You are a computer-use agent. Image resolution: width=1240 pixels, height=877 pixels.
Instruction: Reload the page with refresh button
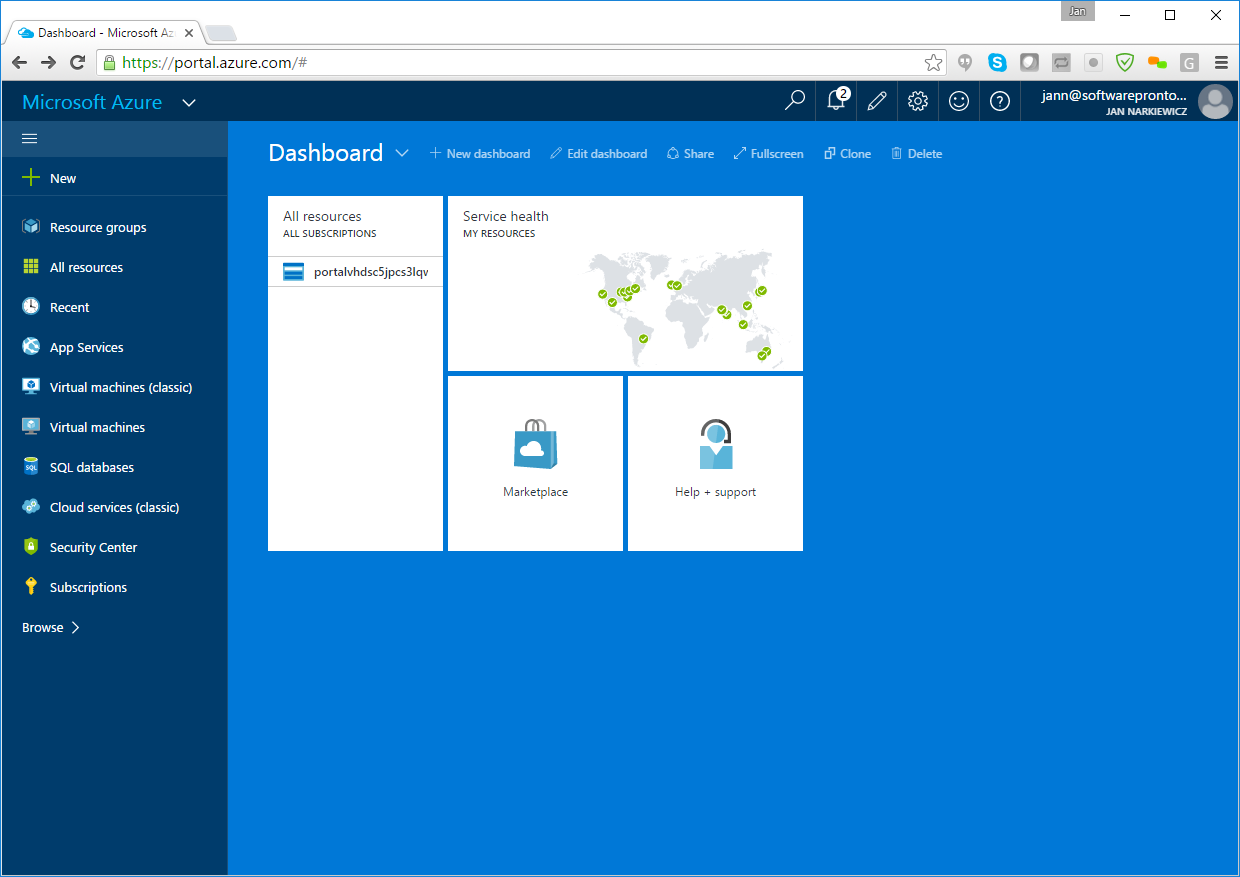tap(77, 63)
